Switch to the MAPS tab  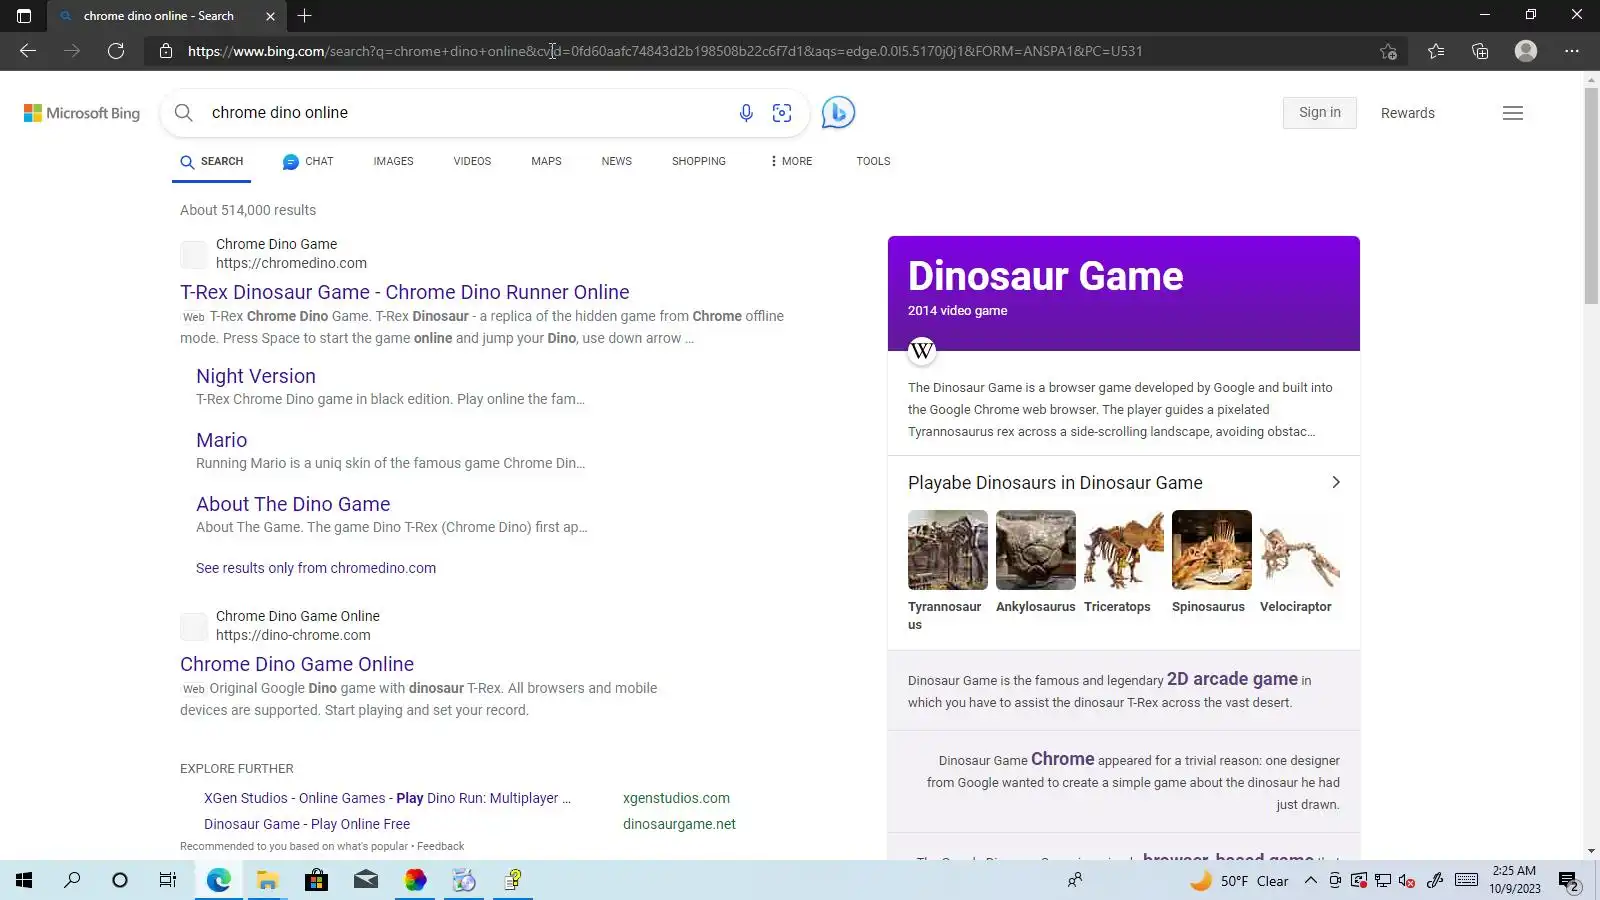pos(546,161)
